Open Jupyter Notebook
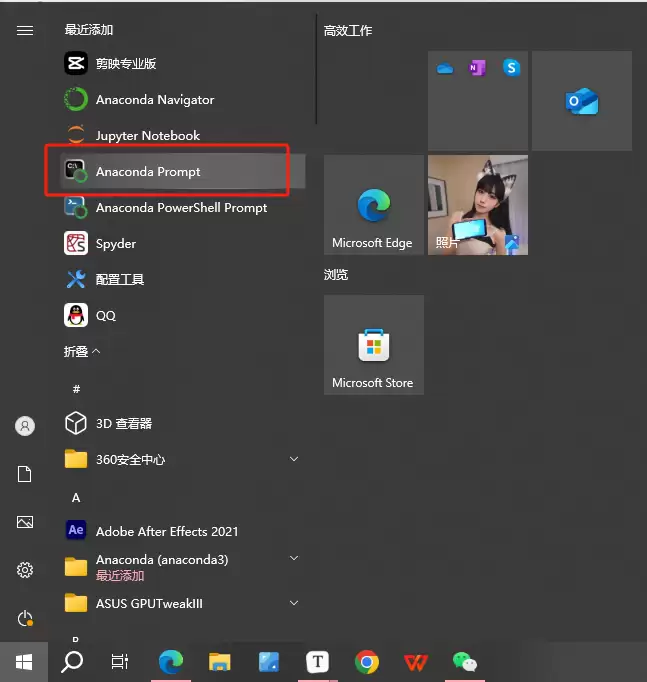The image size is (647, 682). [x=183, y=135]
